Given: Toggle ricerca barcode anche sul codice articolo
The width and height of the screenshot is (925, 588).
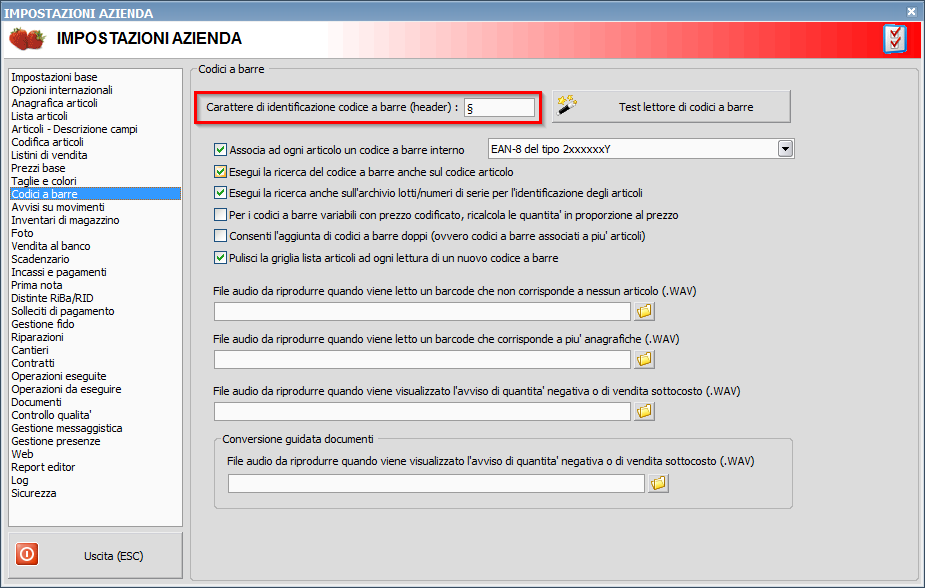Looking at the screenshot, I should pyautogui.click(x=220, y=172).
